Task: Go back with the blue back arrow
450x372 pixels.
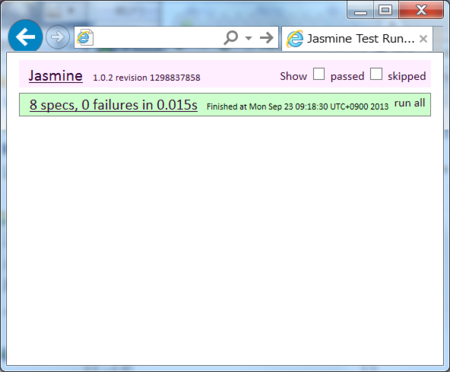Action: point(25,37)
